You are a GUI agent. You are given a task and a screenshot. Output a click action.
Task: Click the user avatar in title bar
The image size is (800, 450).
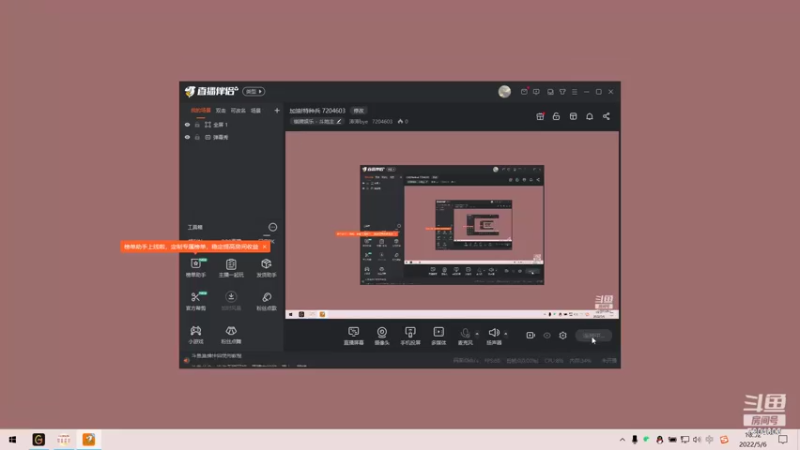click(x=504, y=91)
